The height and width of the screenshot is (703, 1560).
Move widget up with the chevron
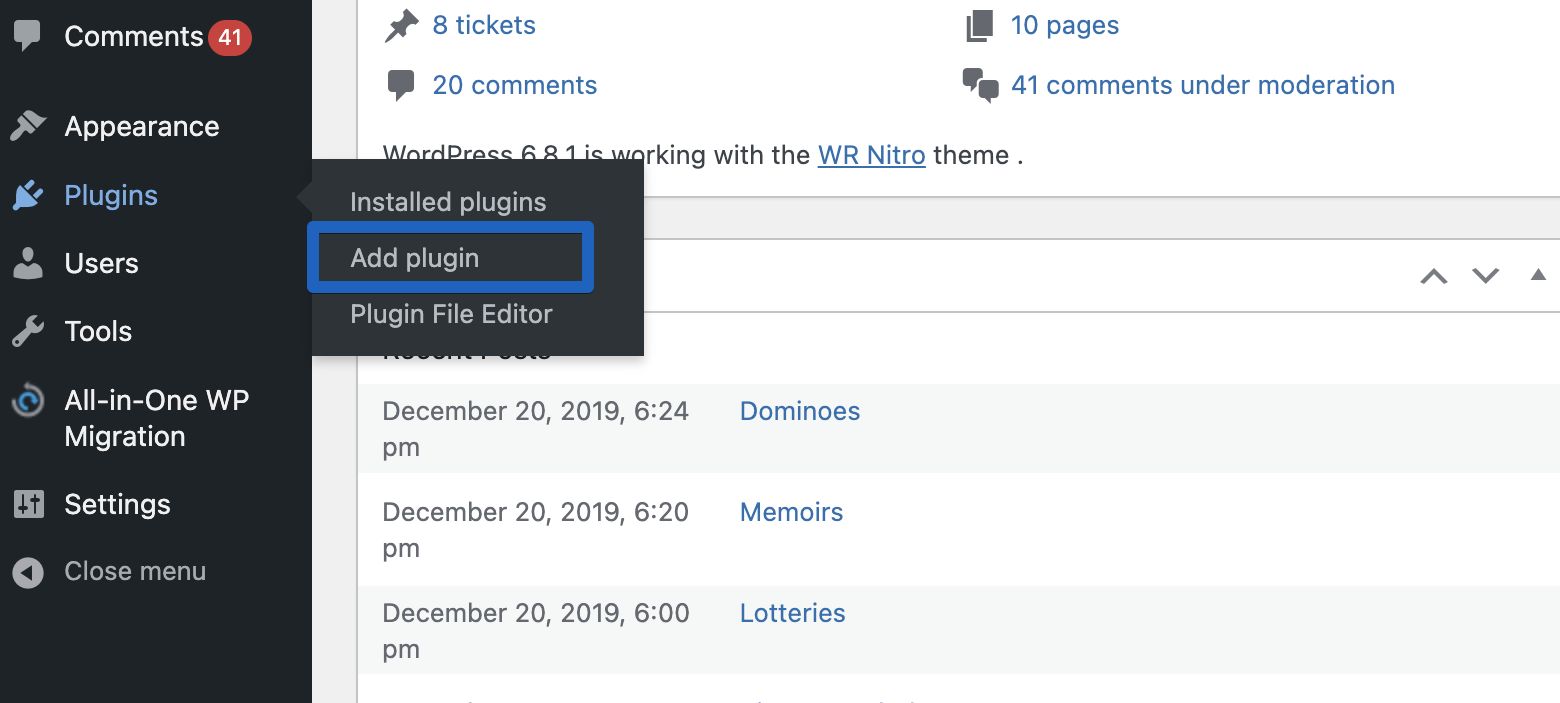point(1434,276)
